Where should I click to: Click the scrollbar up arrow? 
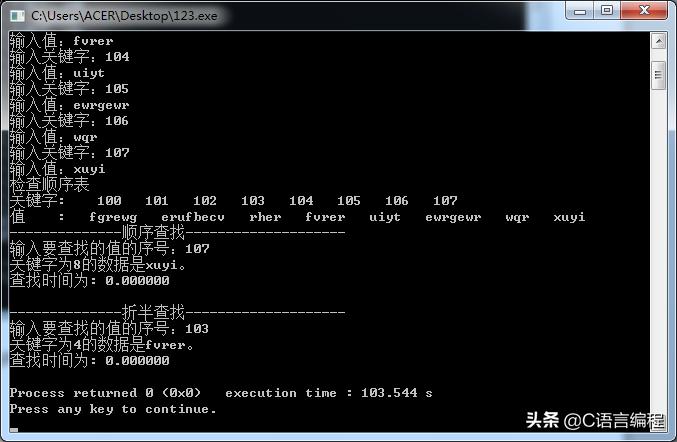point(658,42)
